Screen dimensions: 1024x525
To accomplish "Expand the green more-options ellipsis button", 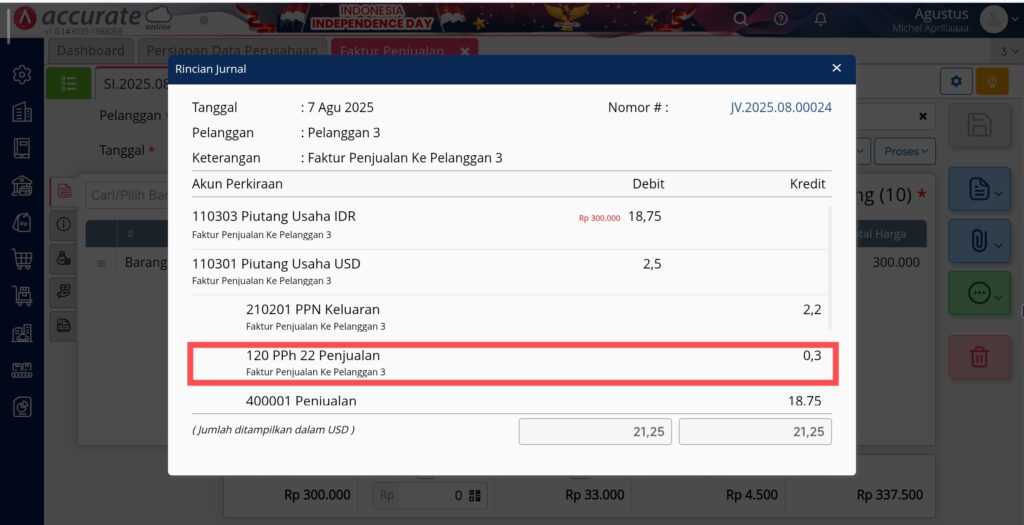I will (979, 293).
